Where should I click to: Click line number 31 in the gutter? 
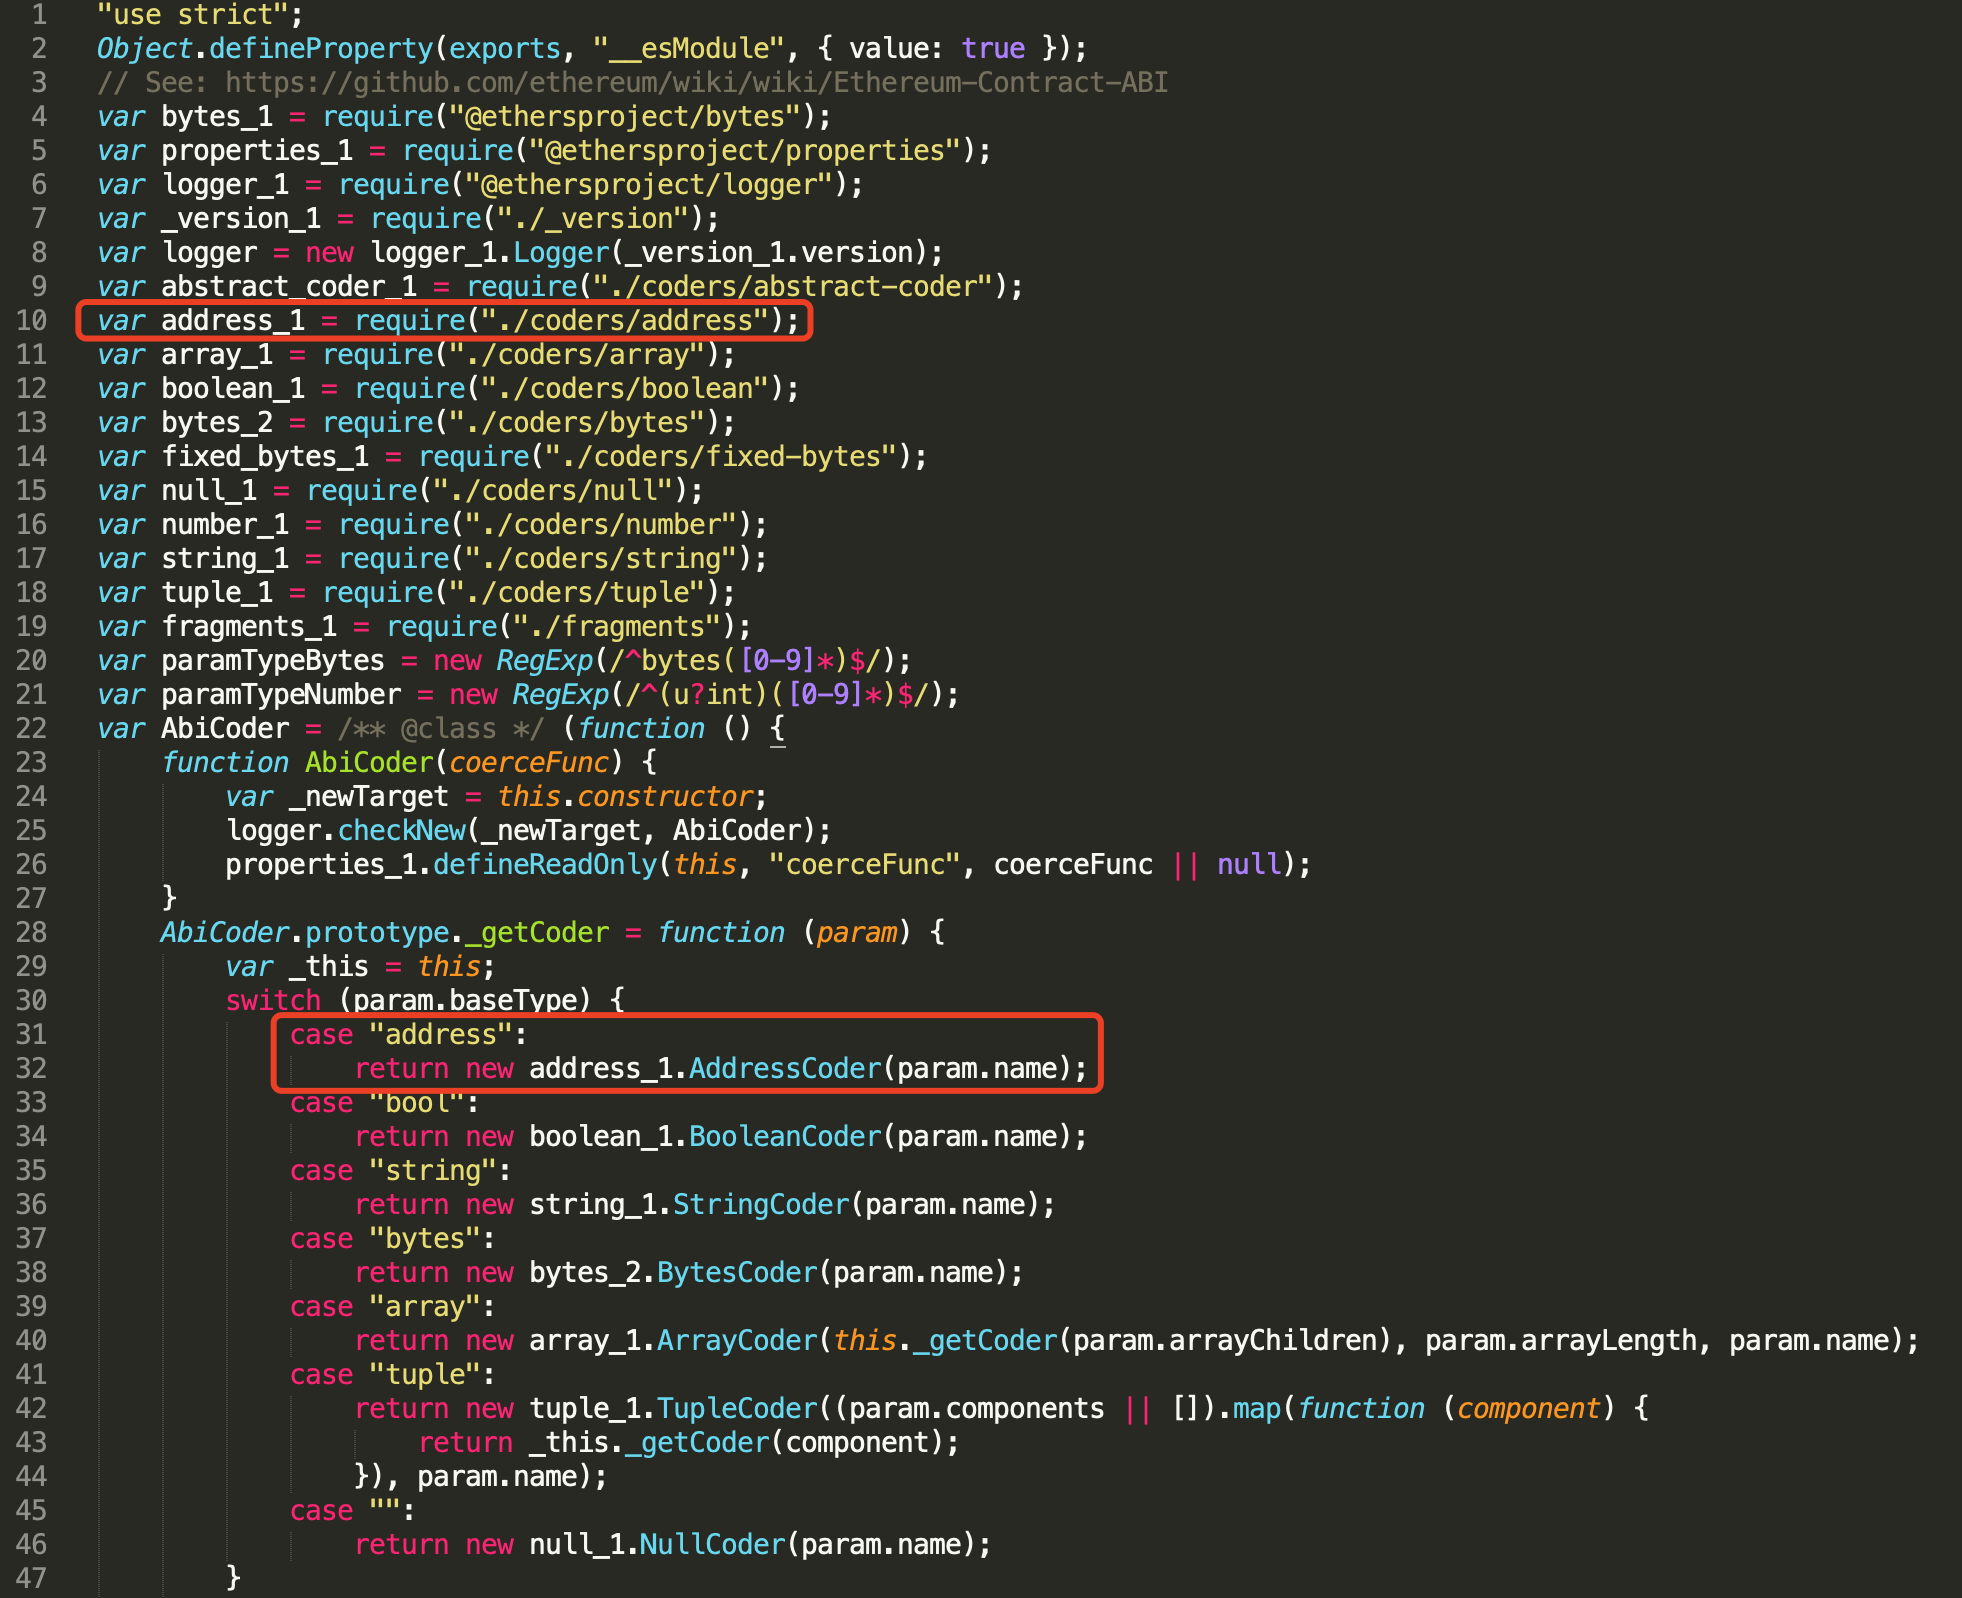(x=31, y=1034)
